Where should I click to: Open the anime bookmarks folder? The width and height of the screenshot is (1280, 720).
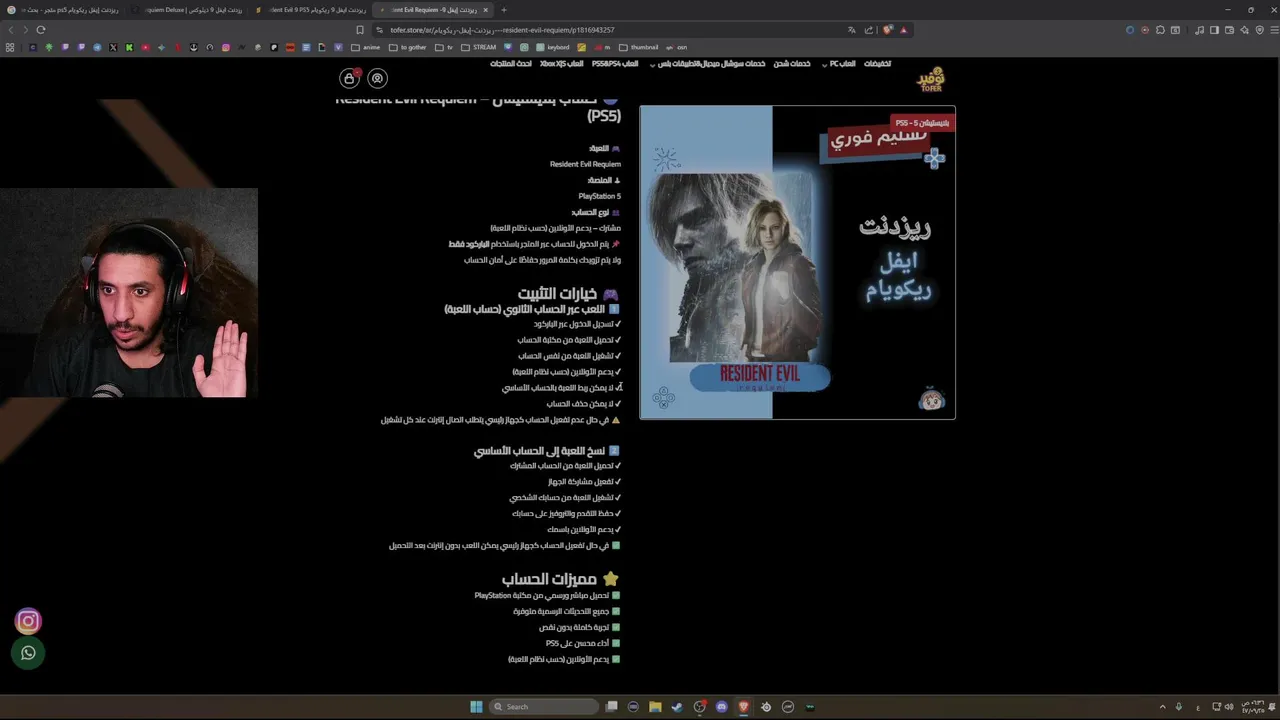tap(366, 47)
